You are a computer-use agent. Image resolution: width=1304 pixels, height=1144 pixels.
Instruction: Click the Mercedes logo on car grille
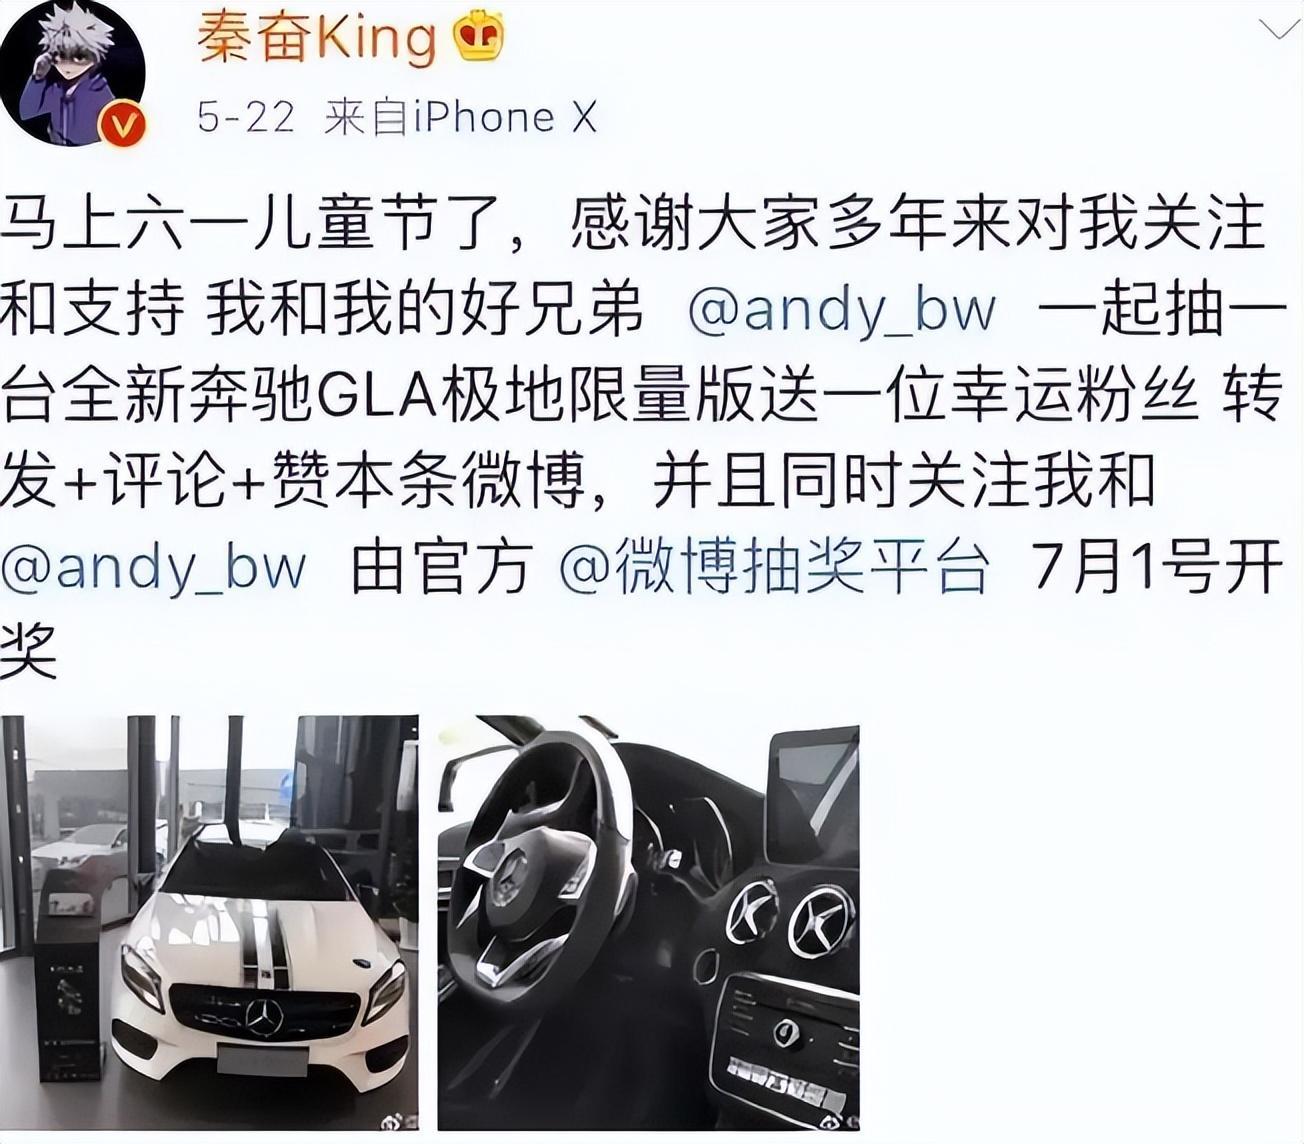pyautogui.click(x=265, y=1018)
